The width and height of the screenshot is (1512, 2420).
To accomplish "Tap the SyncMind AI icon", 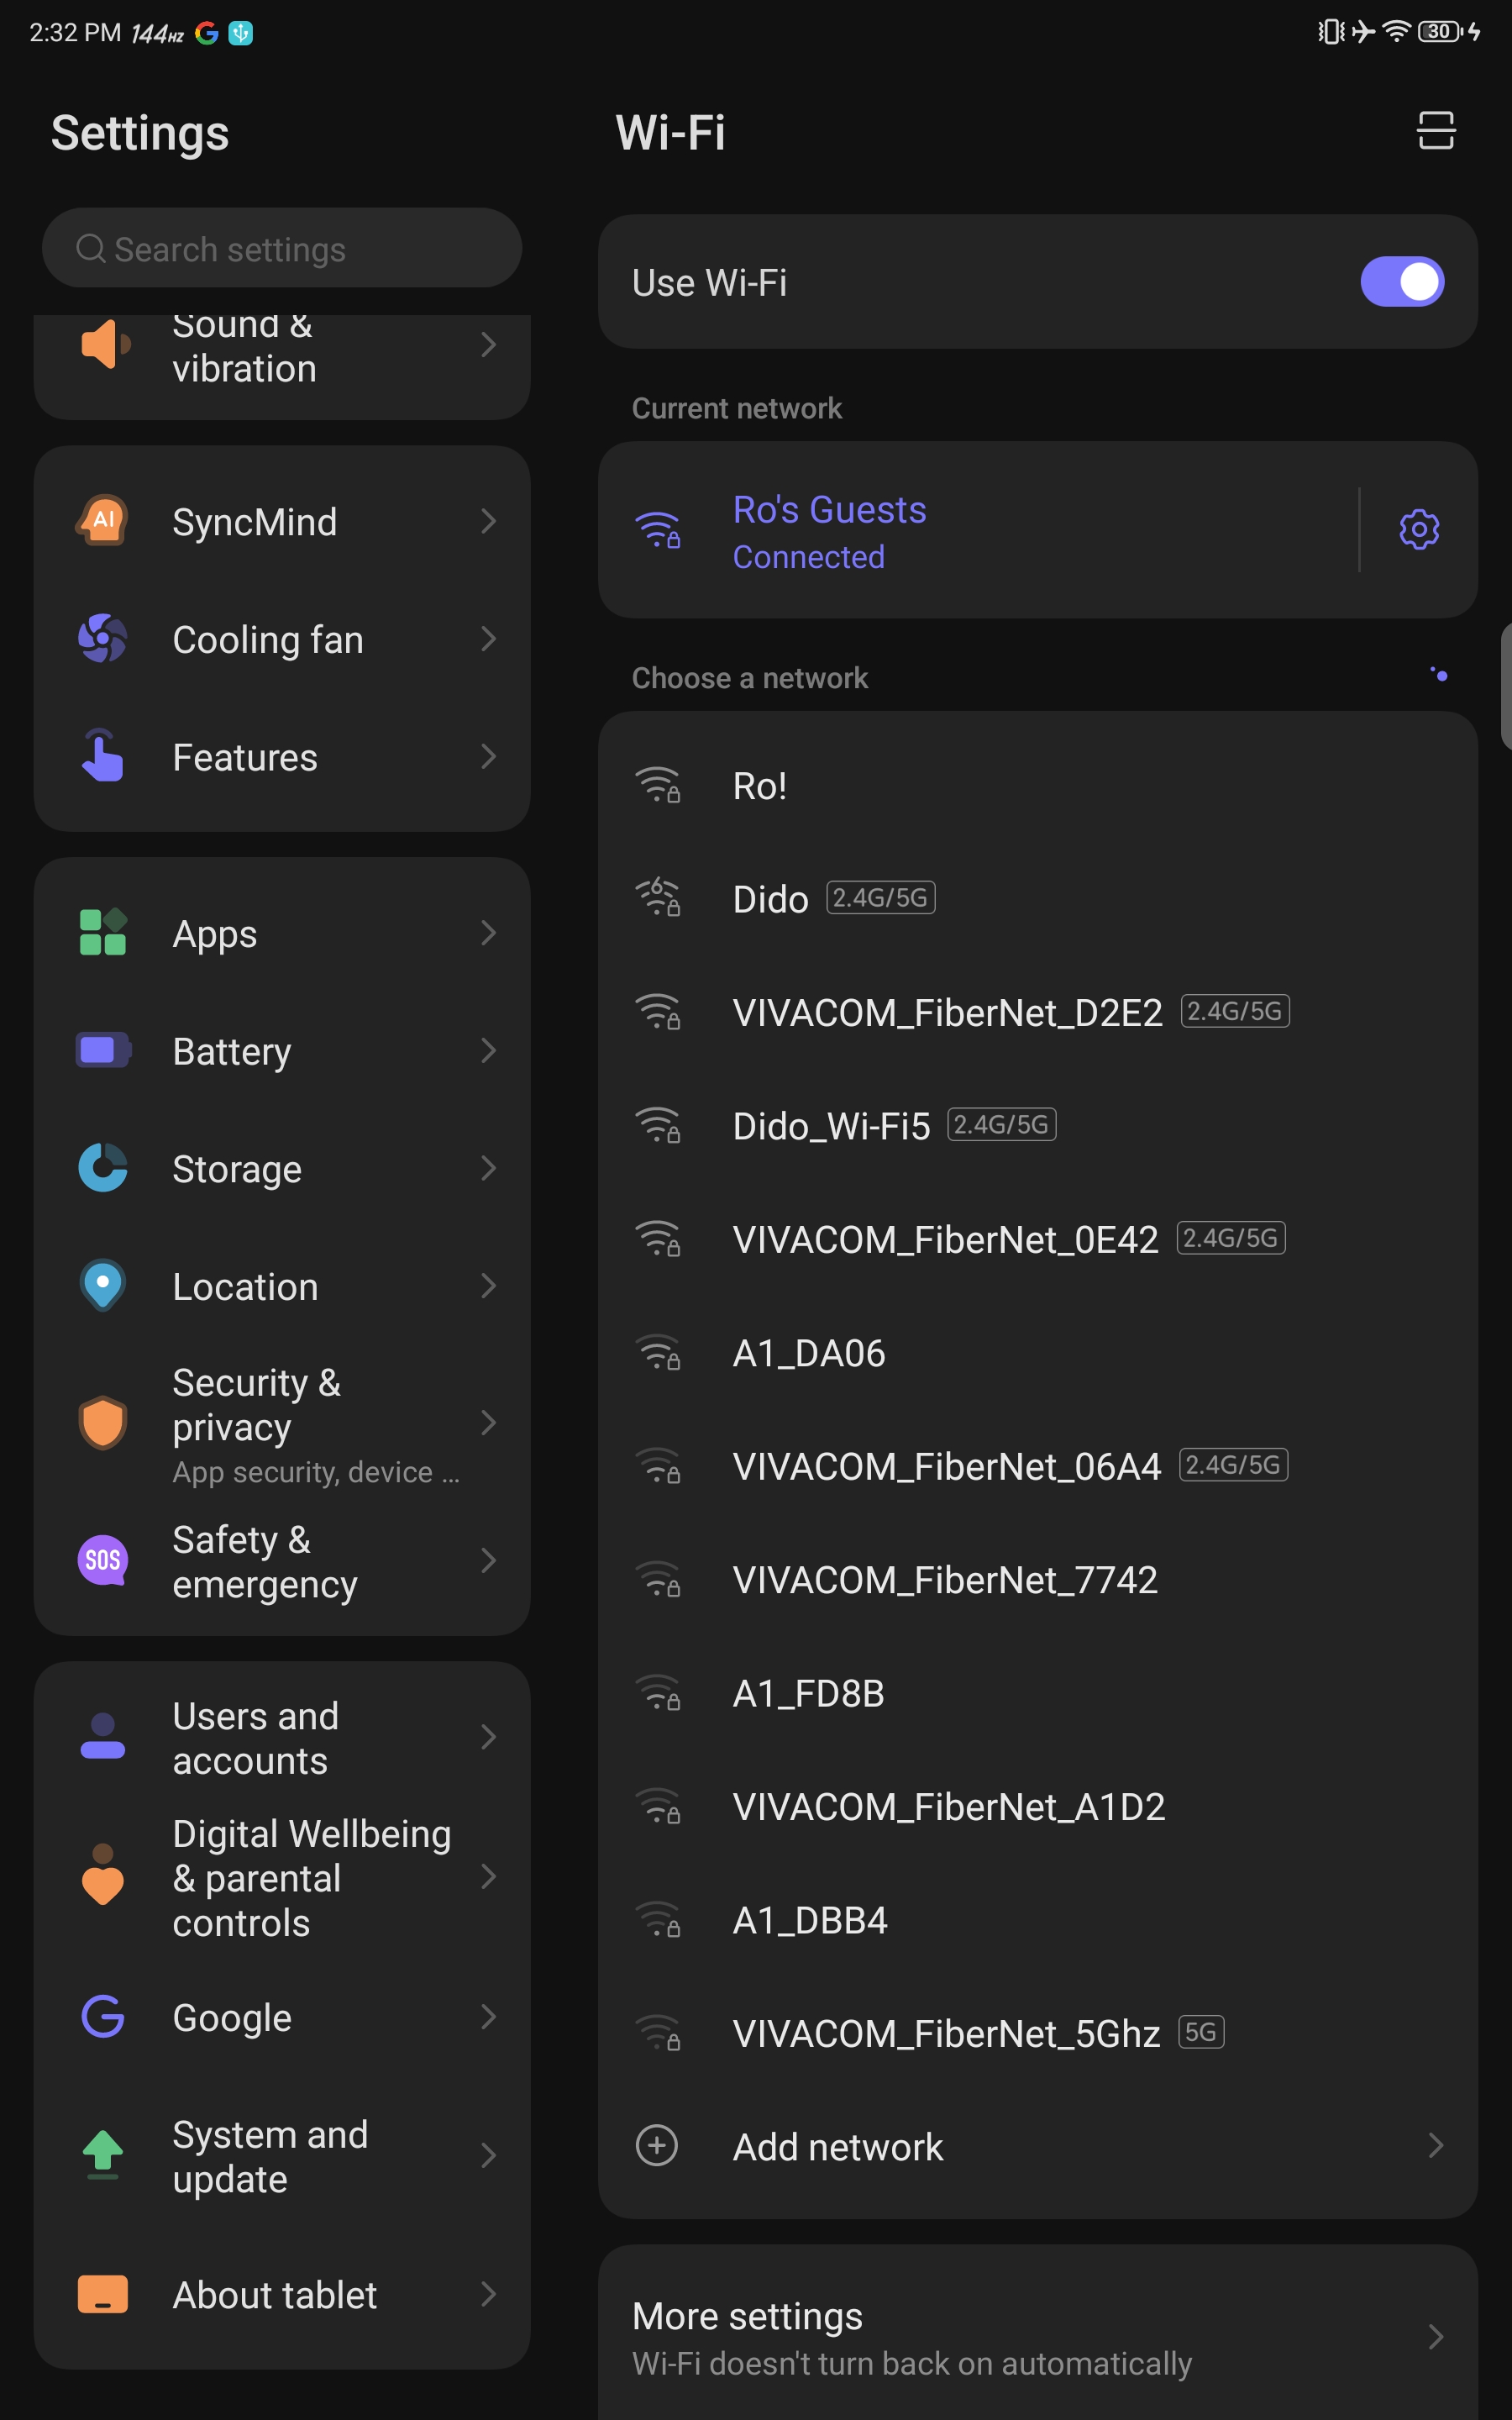I will tap(103, 521).
